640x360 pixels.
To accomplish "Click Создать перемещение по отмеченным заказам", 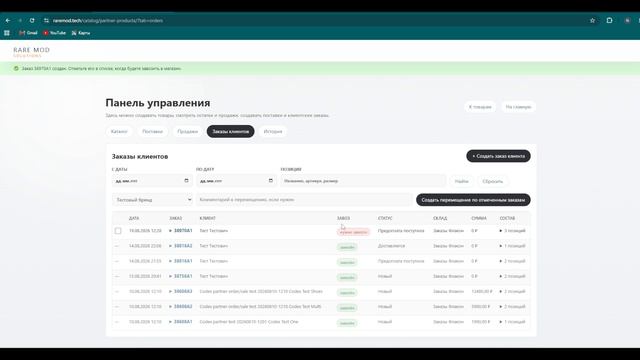I will (473, 200).
